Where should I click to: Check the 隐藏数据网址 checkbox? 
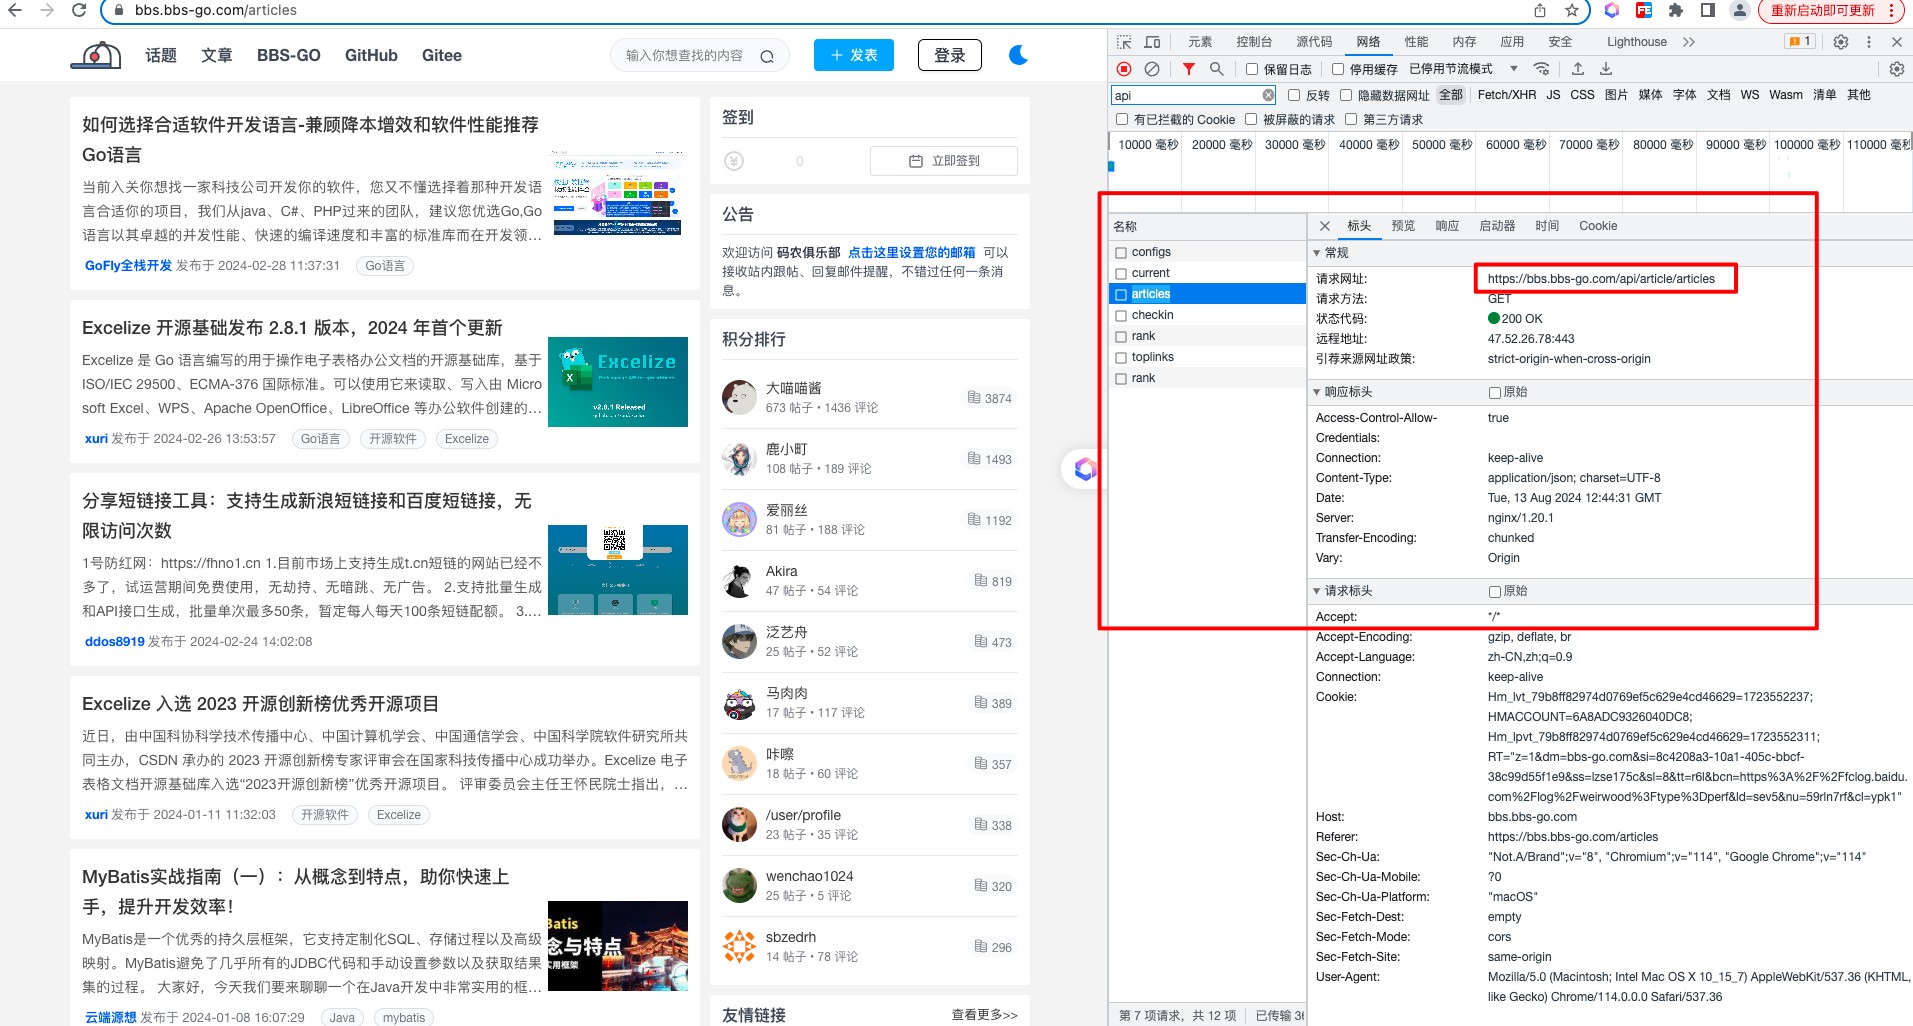1346,95
